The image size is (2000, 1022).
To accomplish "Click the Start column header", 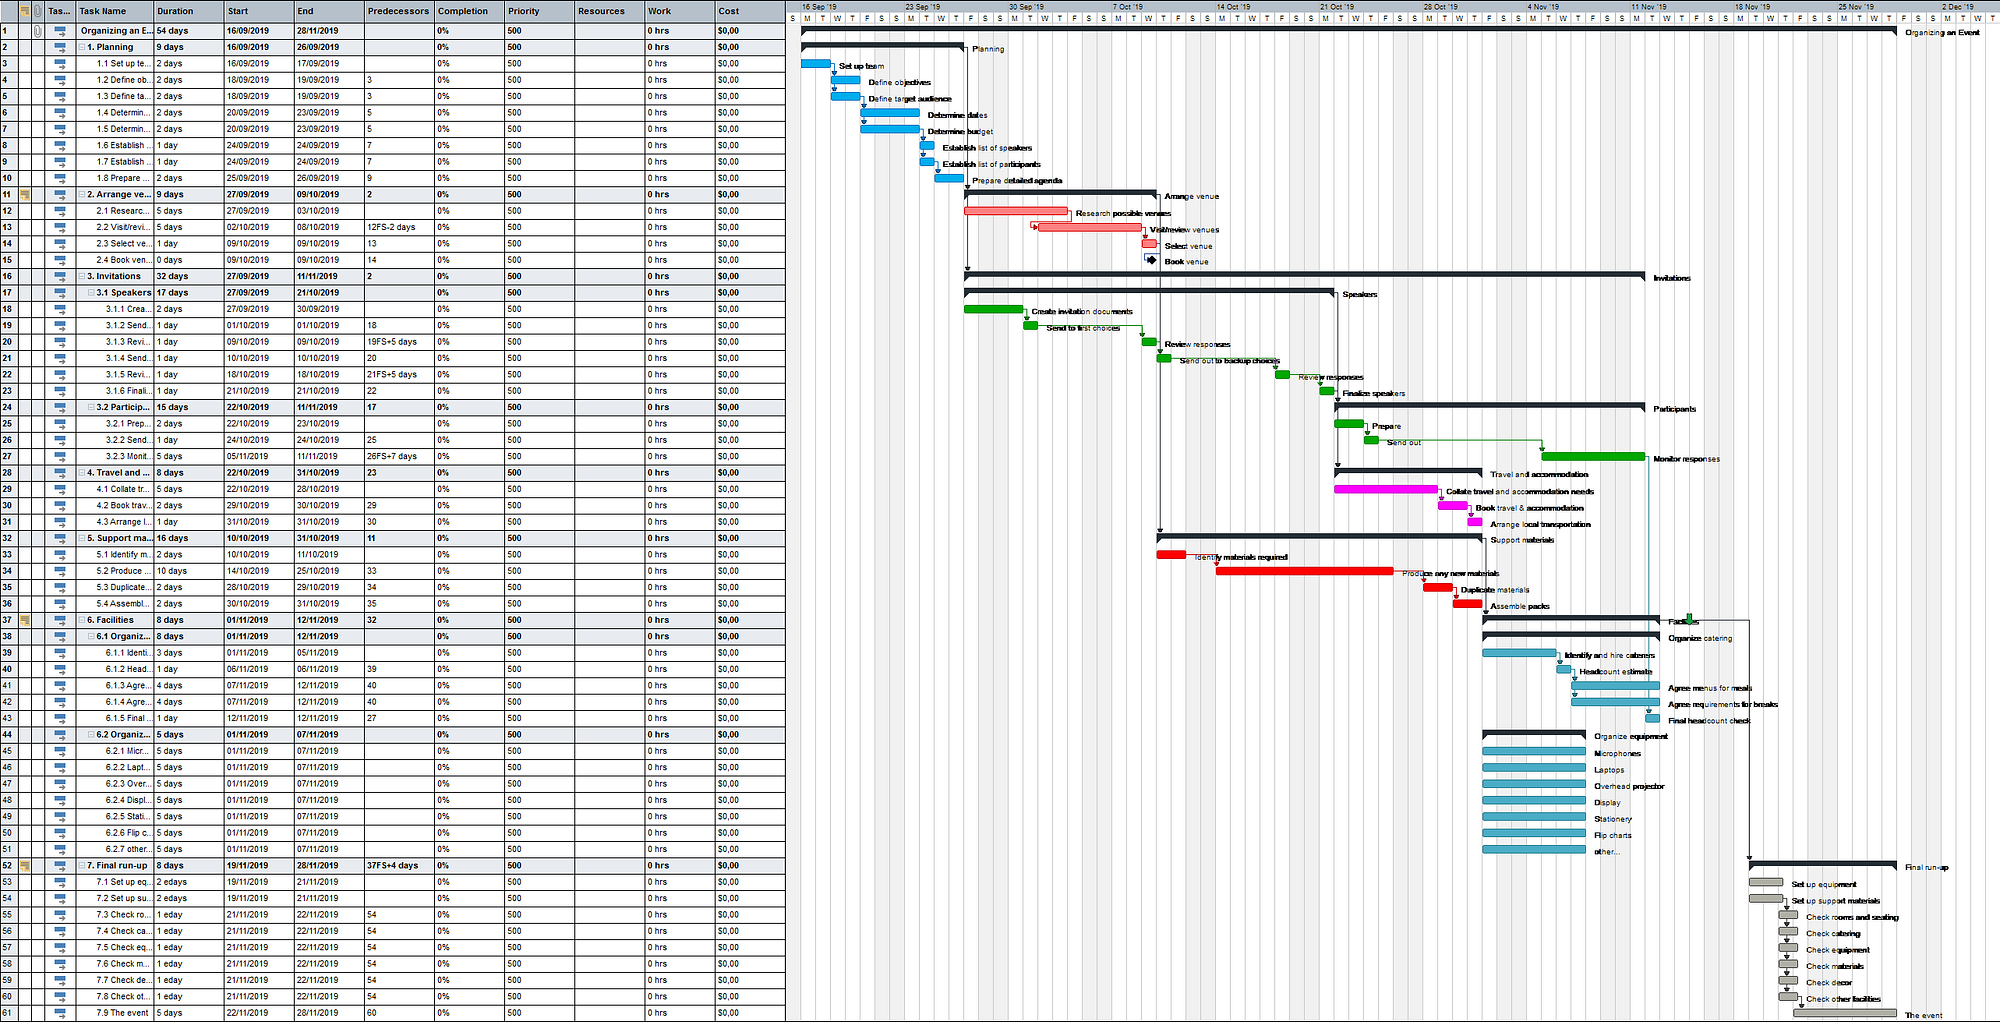I will [x=259, y=11].
